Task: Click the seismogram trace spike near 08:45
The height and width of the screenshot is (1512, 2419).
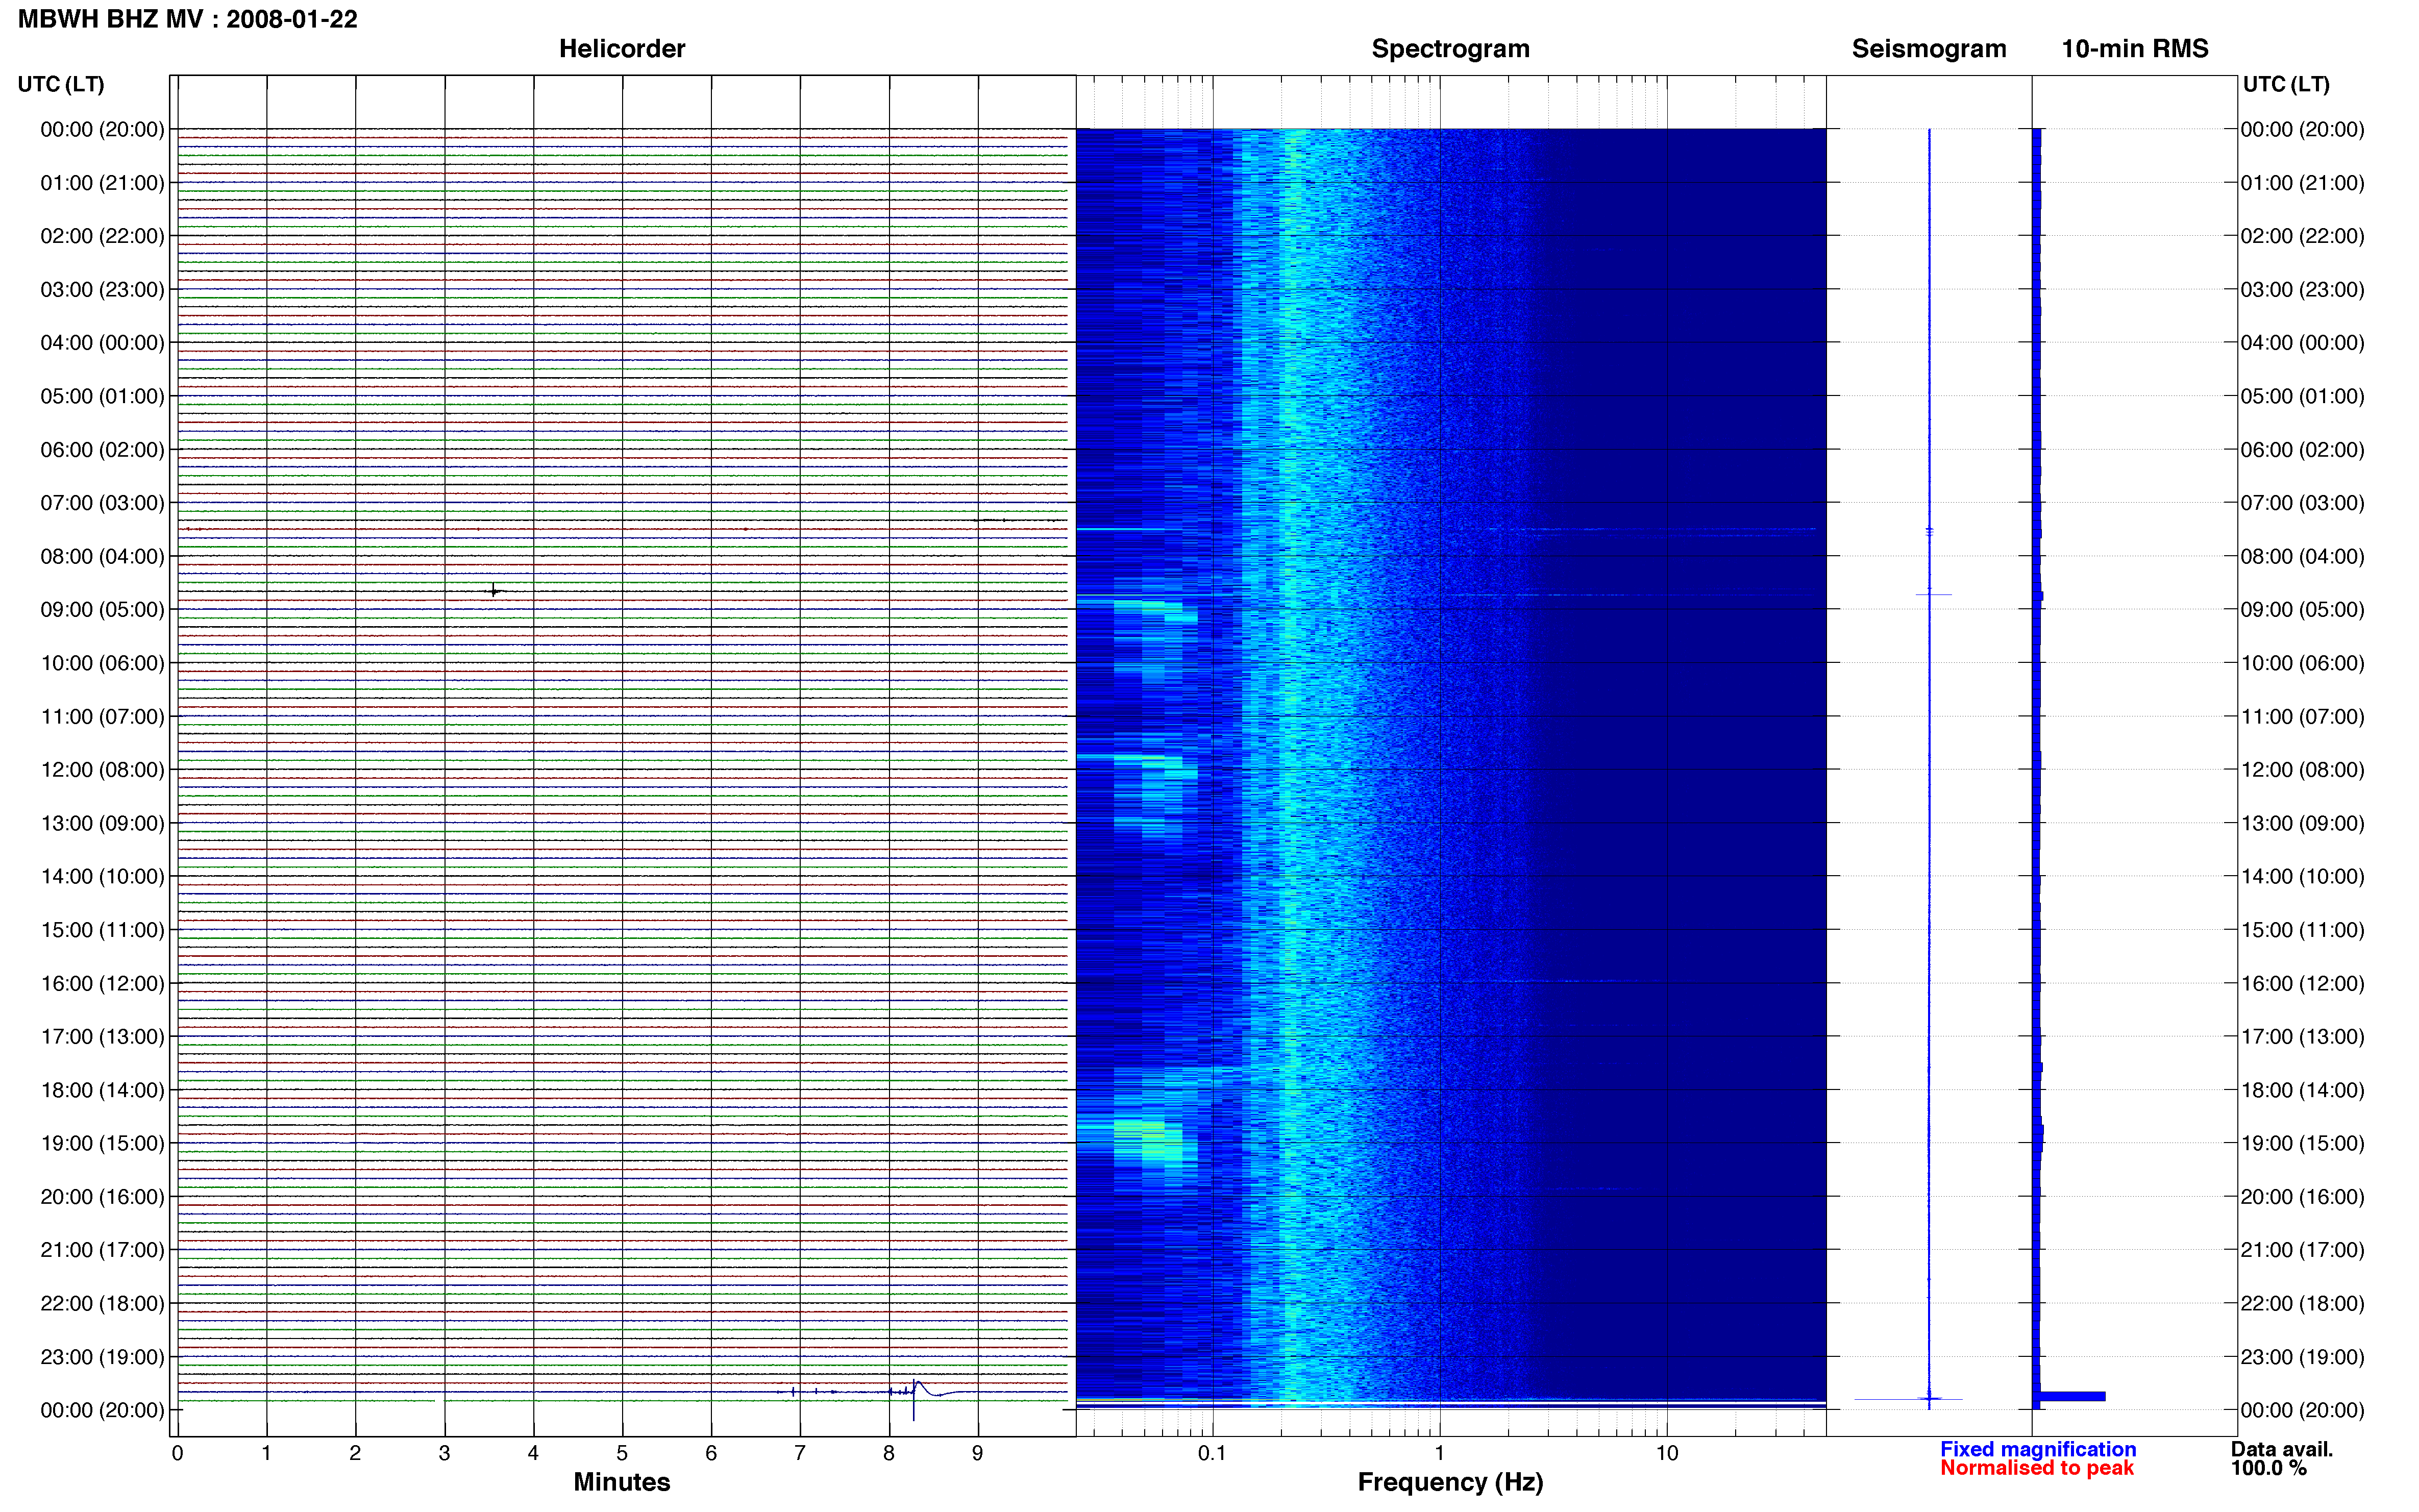Action: 1933,595
